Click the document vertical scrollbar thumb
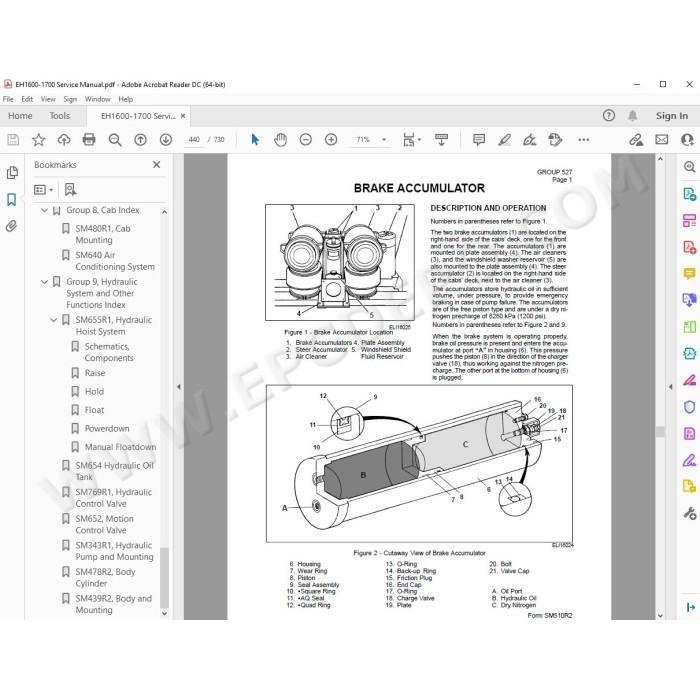This screenshot has height=700, width=700. coord(660,431)
